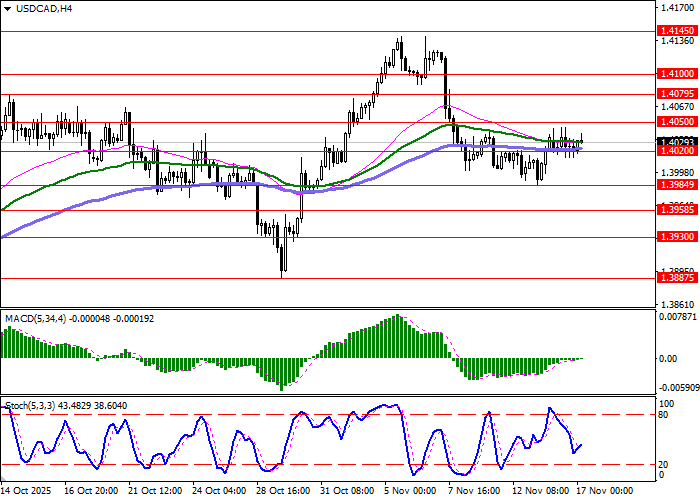The height and width of the screenshot is (500, 700).
Task: Click the 1.39980 price scale value
Action: click(678, 173)
